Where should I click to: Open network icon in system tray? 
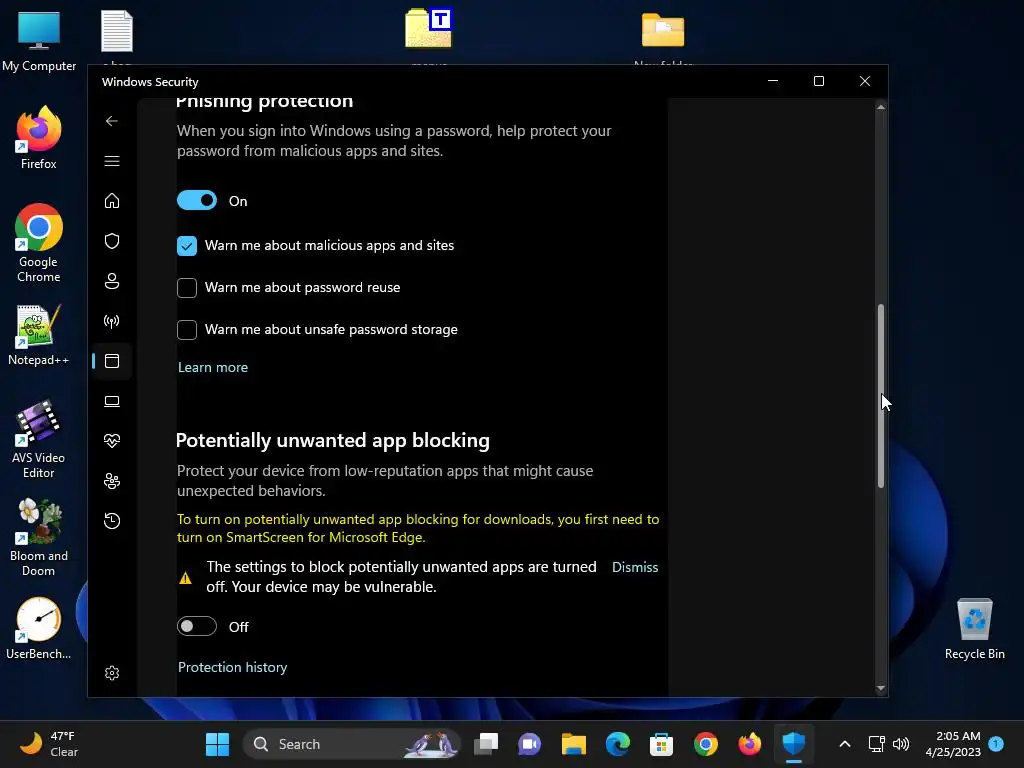876,744
